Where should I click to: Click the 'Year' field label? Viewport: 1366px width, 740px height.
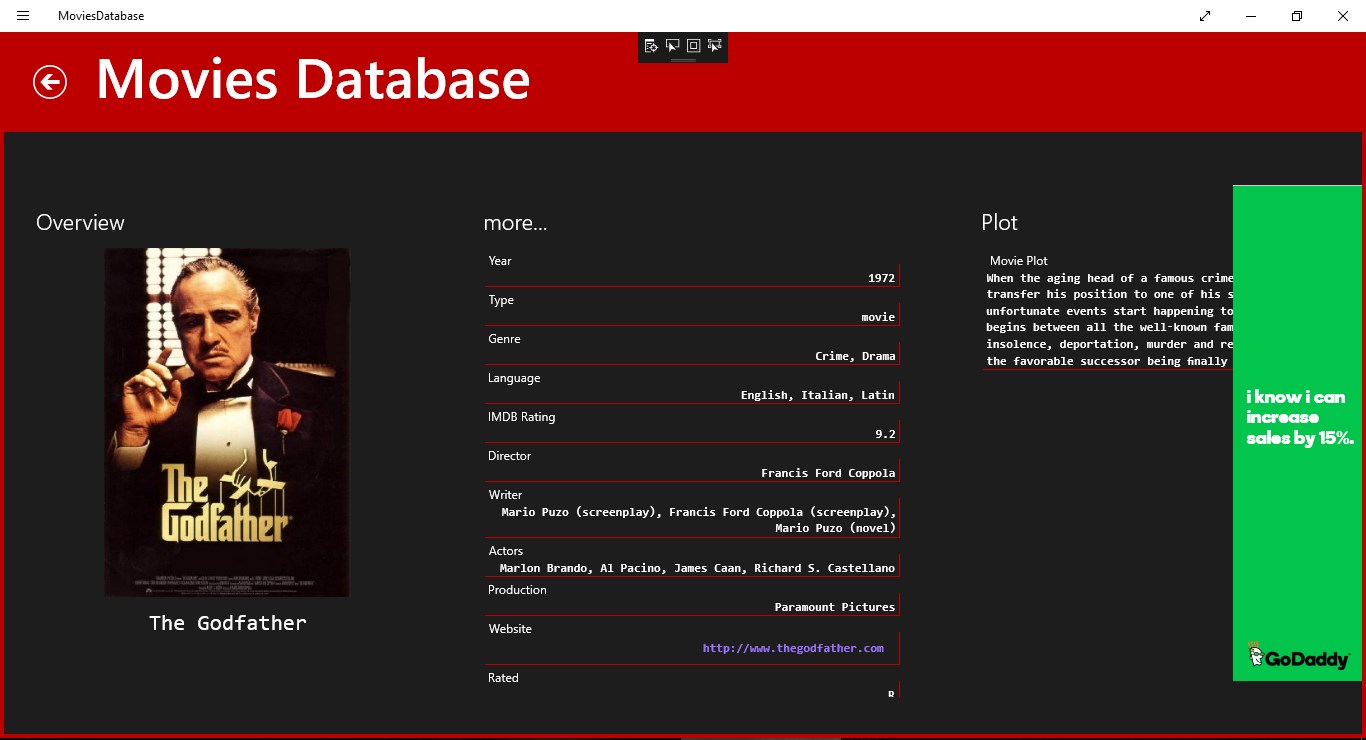(x=500, y=261)
